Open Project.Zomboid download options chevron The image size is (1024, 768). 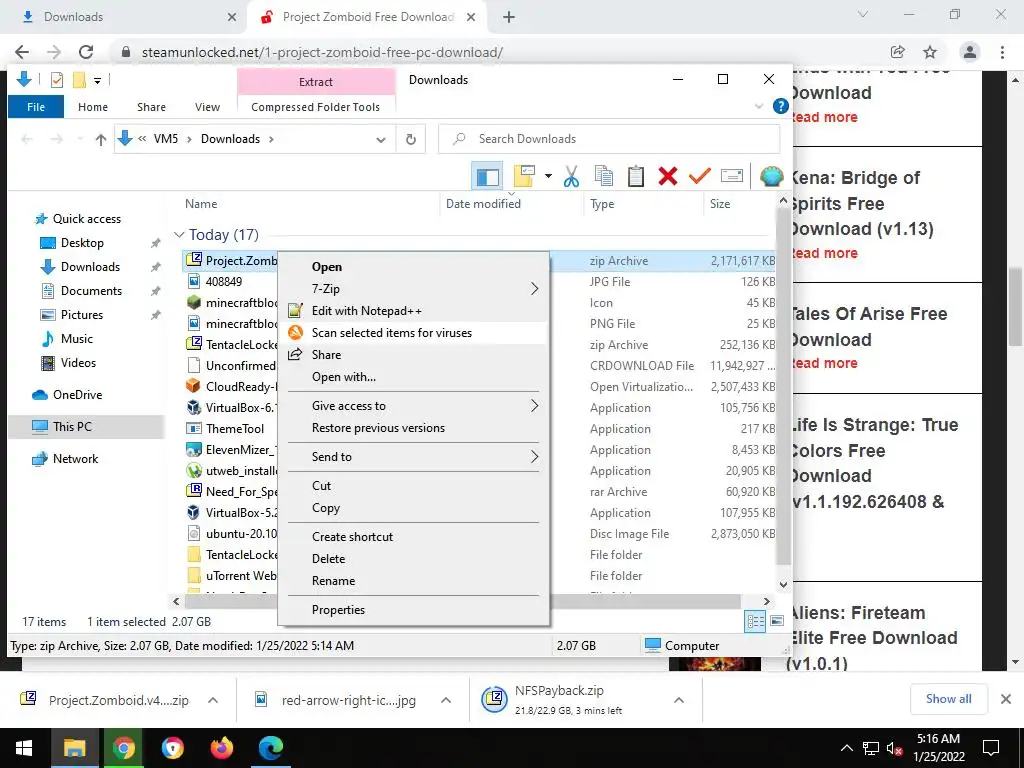tap(213, 700)
